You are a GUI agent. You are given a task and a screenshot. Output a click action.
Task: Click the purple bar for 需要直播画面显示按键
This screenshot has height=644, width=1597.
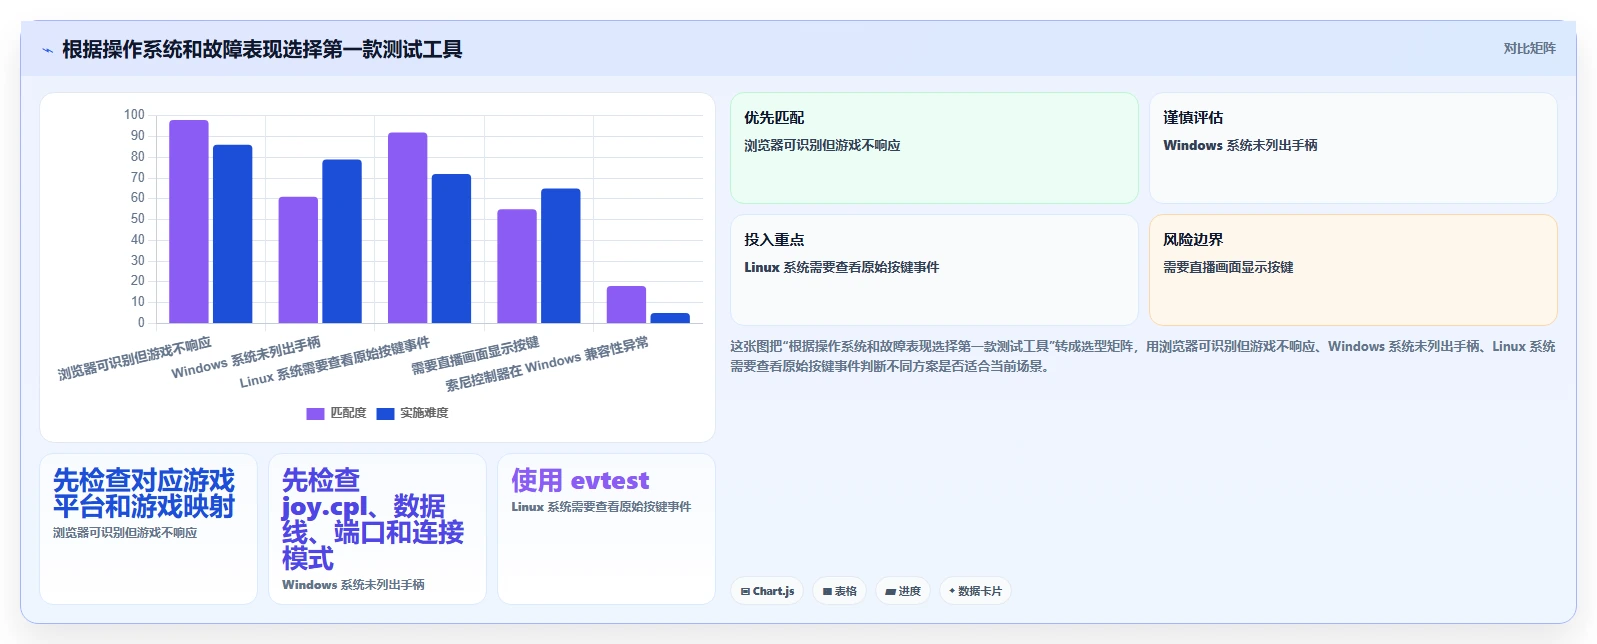pos(517,266)
